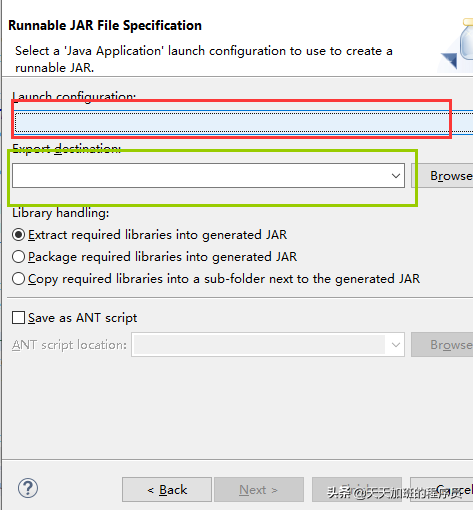Focus the Export destination text field
This screenshot has height=510, width=473.
coord(200,176)
